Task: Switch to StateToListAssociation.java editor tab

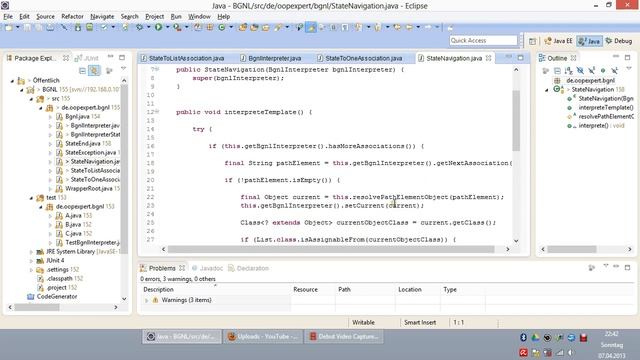Action: pyautogui.click(x=183, y=58)
